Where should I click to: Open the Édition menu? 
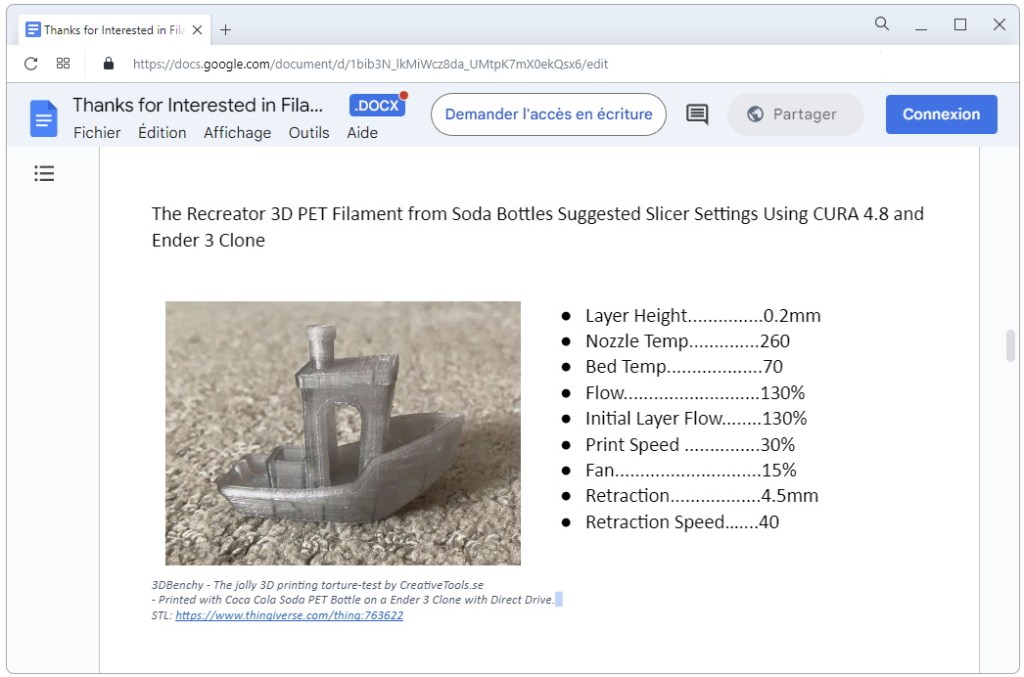(162, 133)
